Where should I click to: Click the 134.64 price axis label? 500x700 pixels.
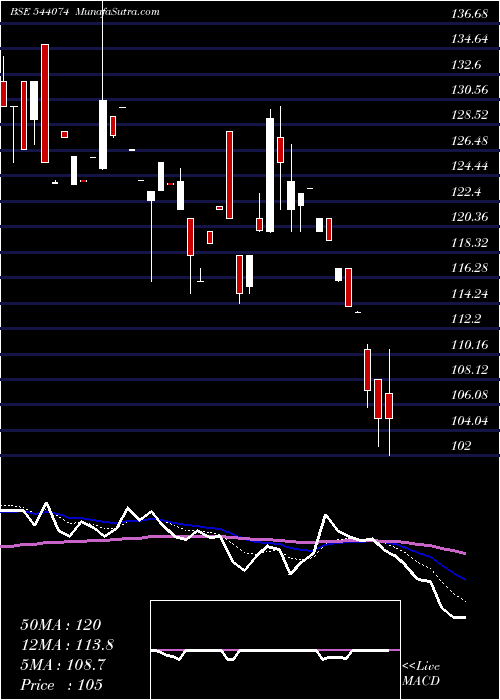click(x=469, y=39)
